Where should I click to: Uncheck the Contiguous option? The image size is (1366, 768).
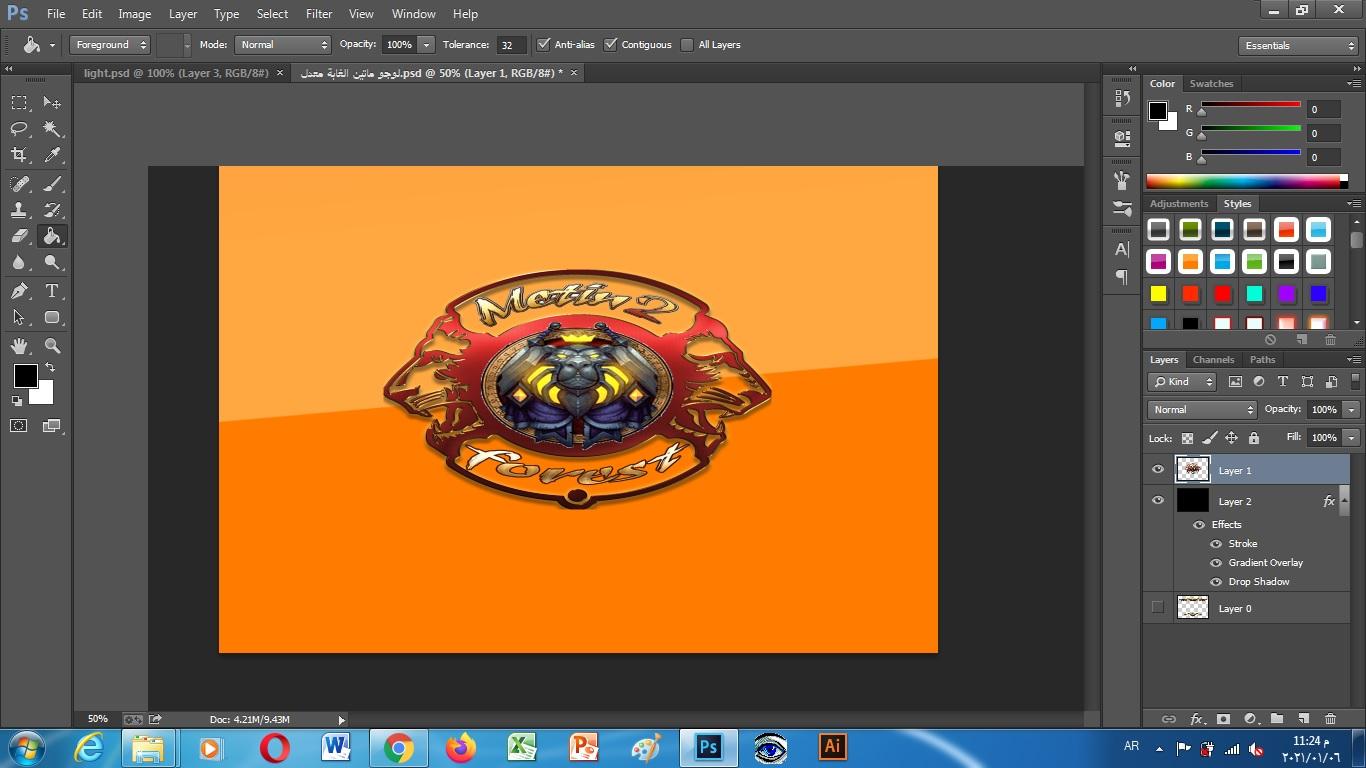tap(610, 45)
